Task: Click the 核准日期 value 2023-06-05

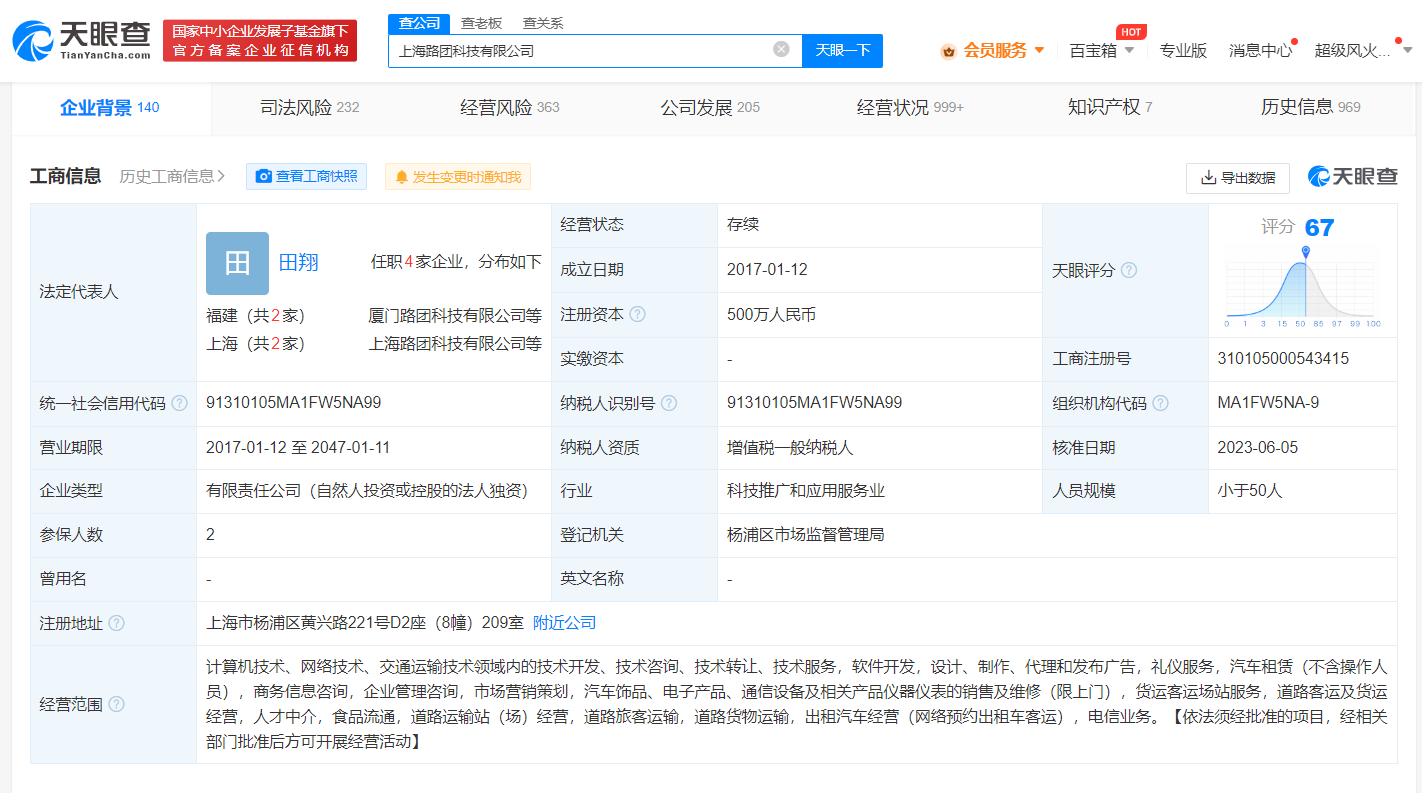Action: tap(1257, 447)
